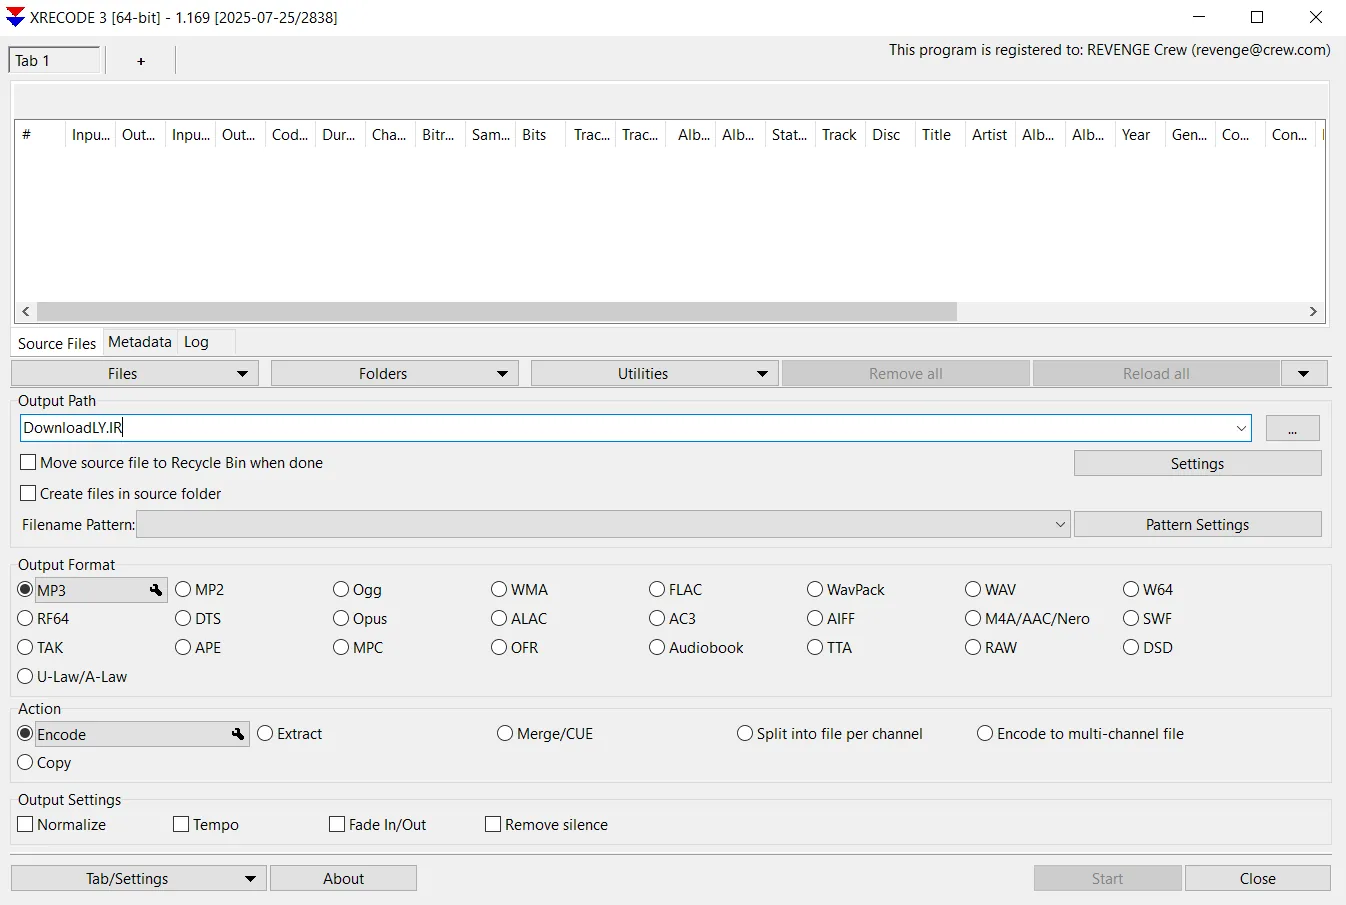This screenshot has width=1346, height=905.
Task: Open the Log tab
Action: click(x=196, y=342)
